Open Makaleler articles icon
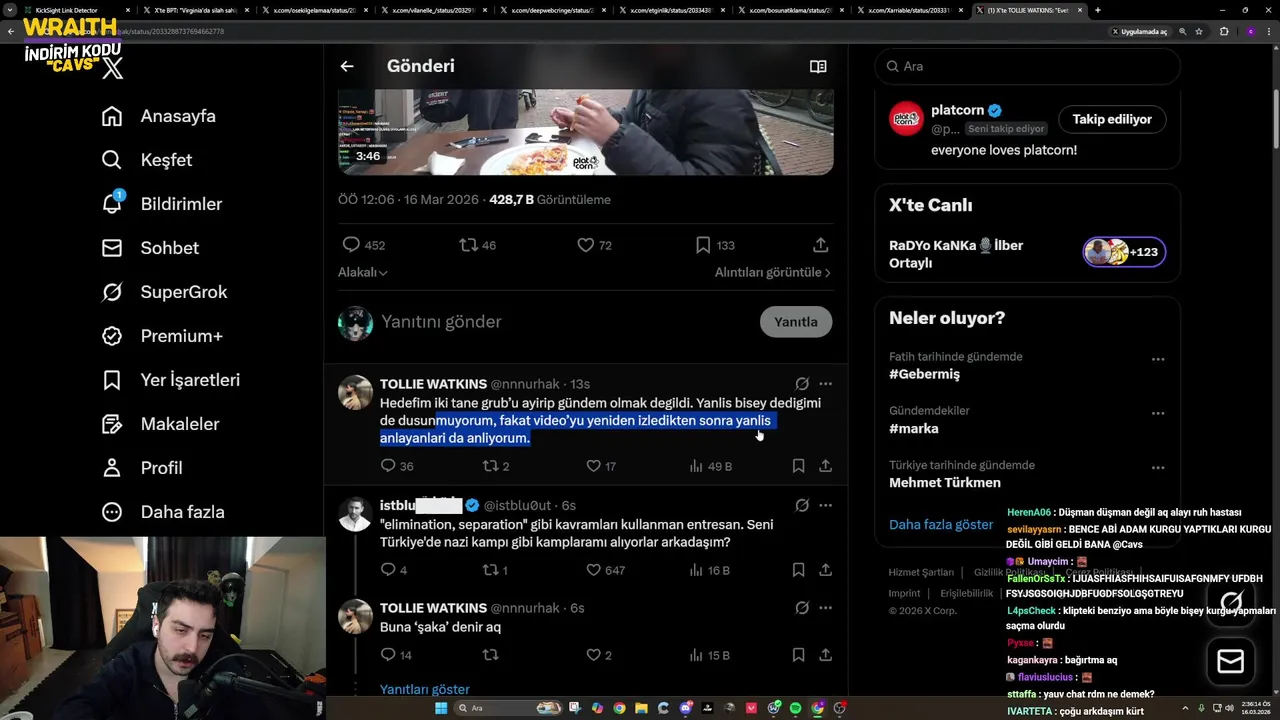 [x=112, y=424]
